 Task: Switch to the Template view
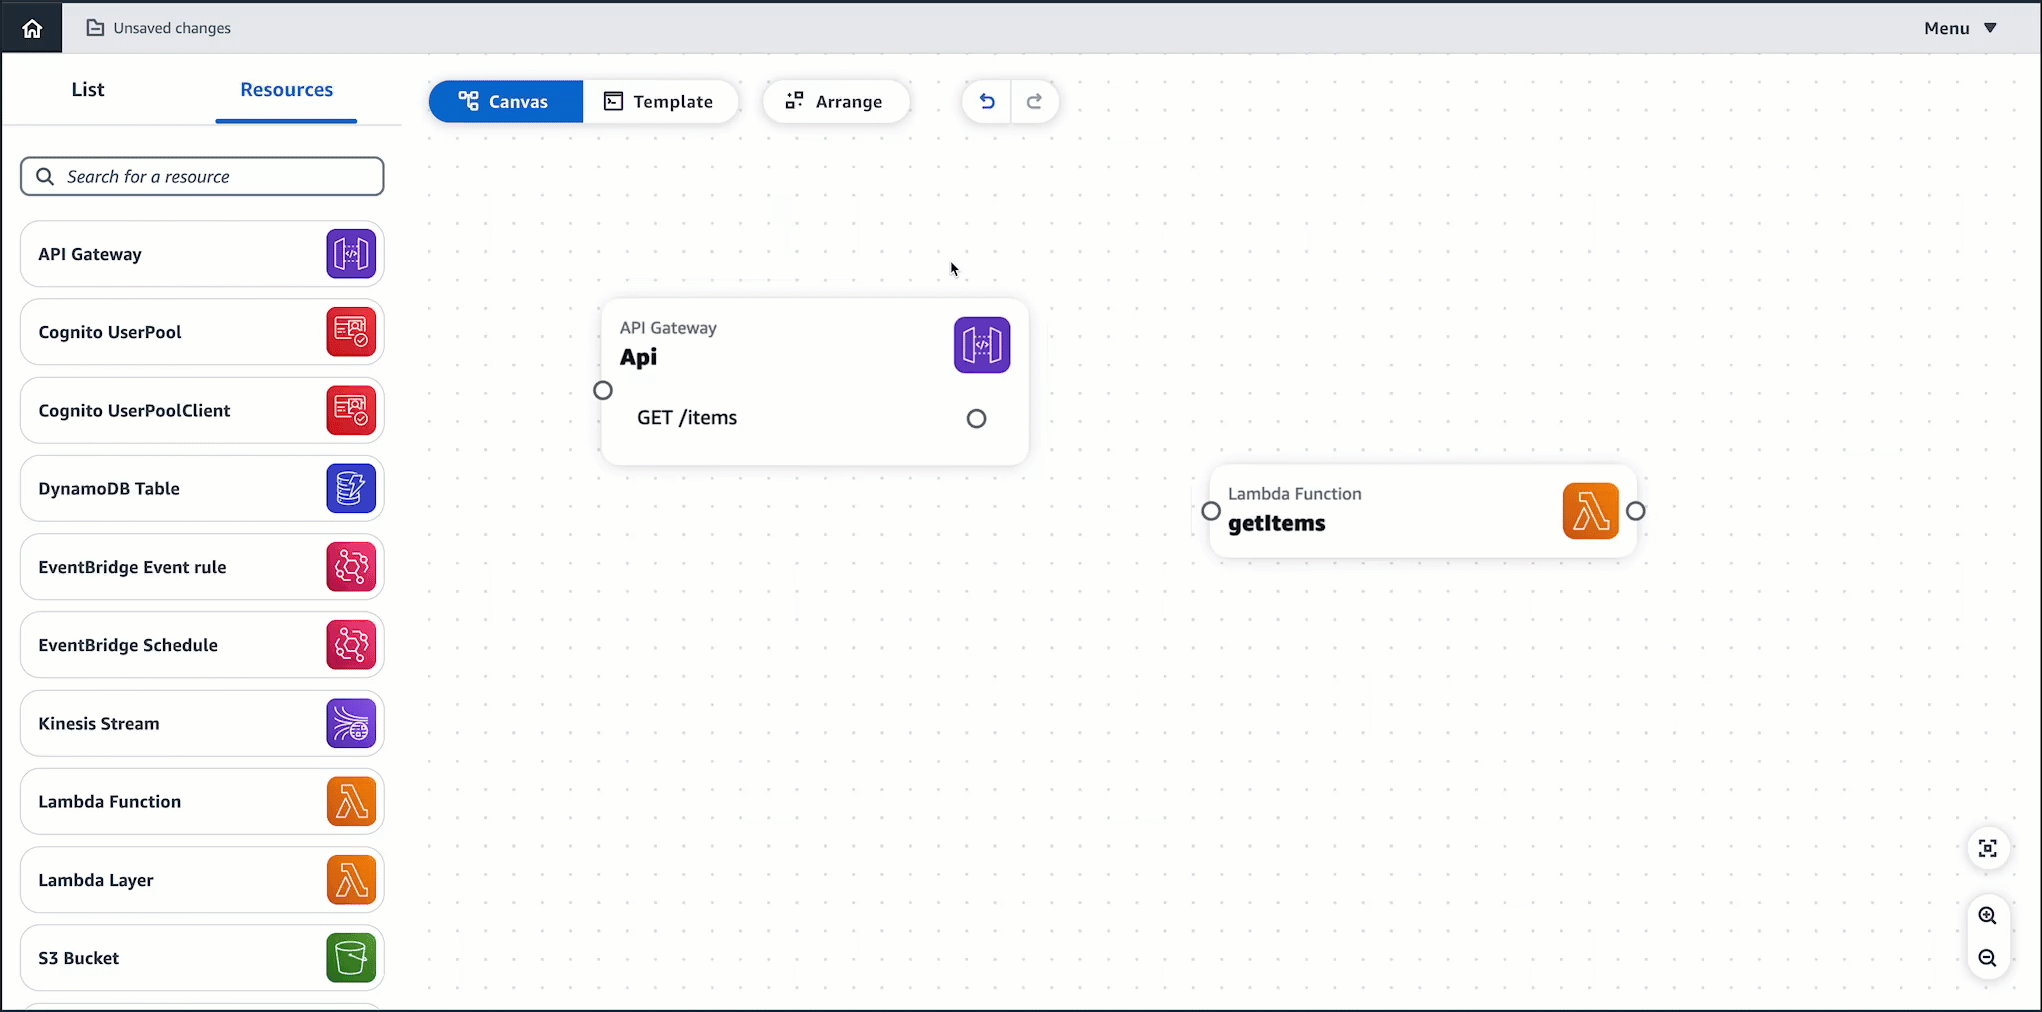[x=660, y=101]
